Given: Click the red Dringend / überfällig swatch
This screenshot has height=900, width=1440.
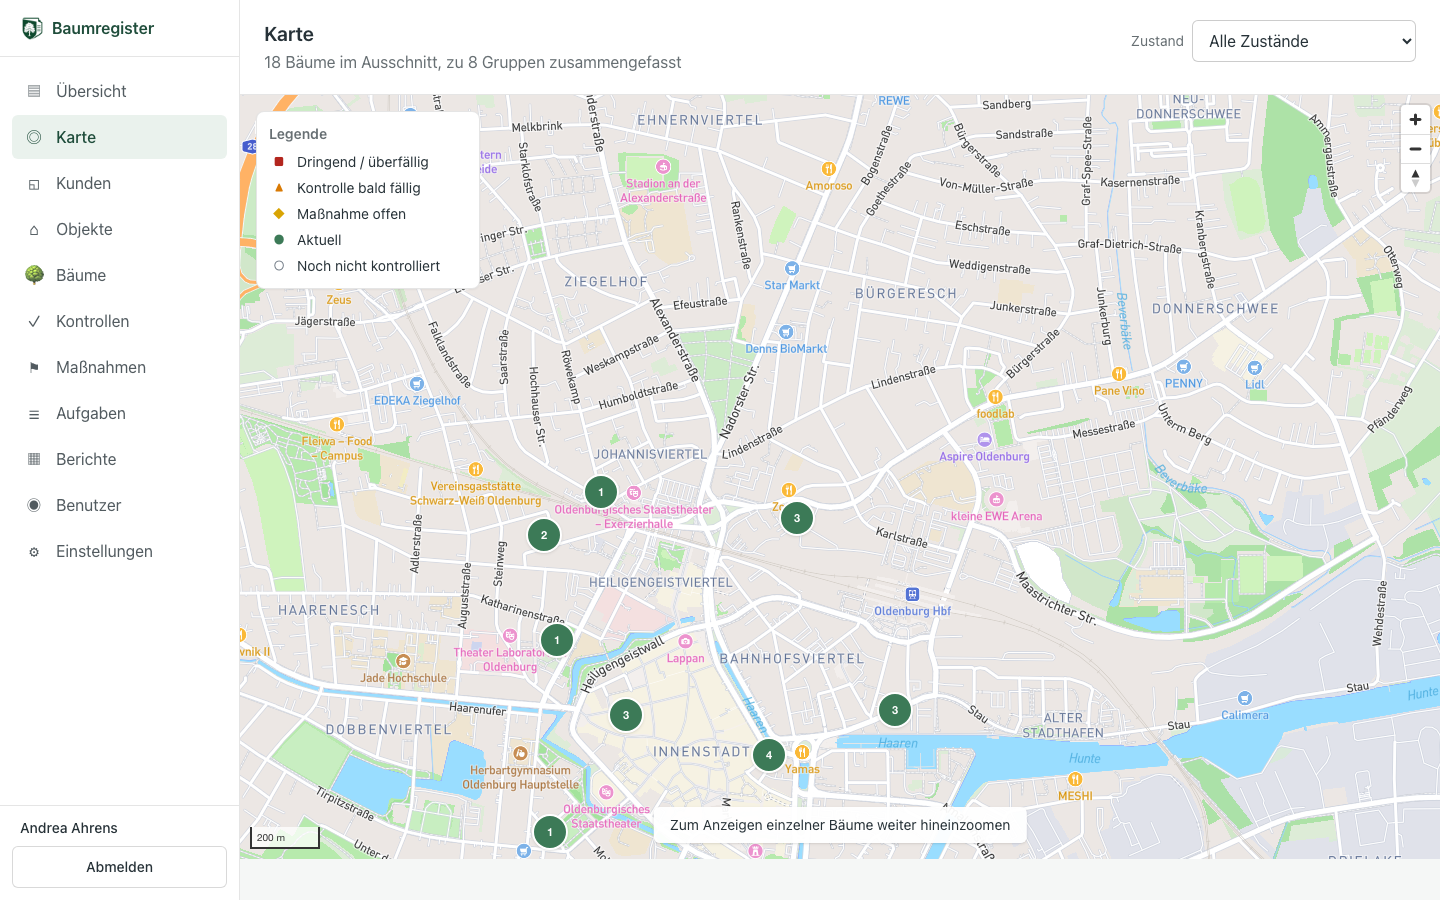Looking at the screenshot, I should (279, 162).
